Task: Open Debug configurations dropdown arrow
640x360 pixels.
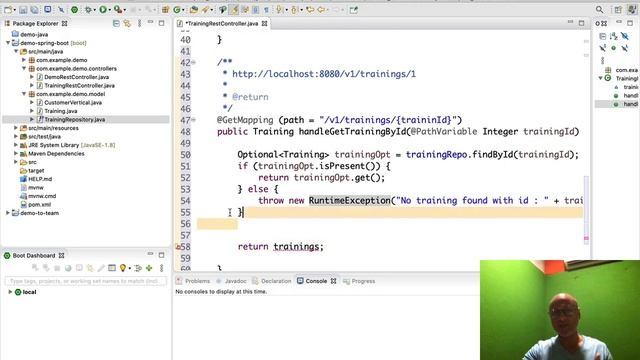Action: pos(95,10)
